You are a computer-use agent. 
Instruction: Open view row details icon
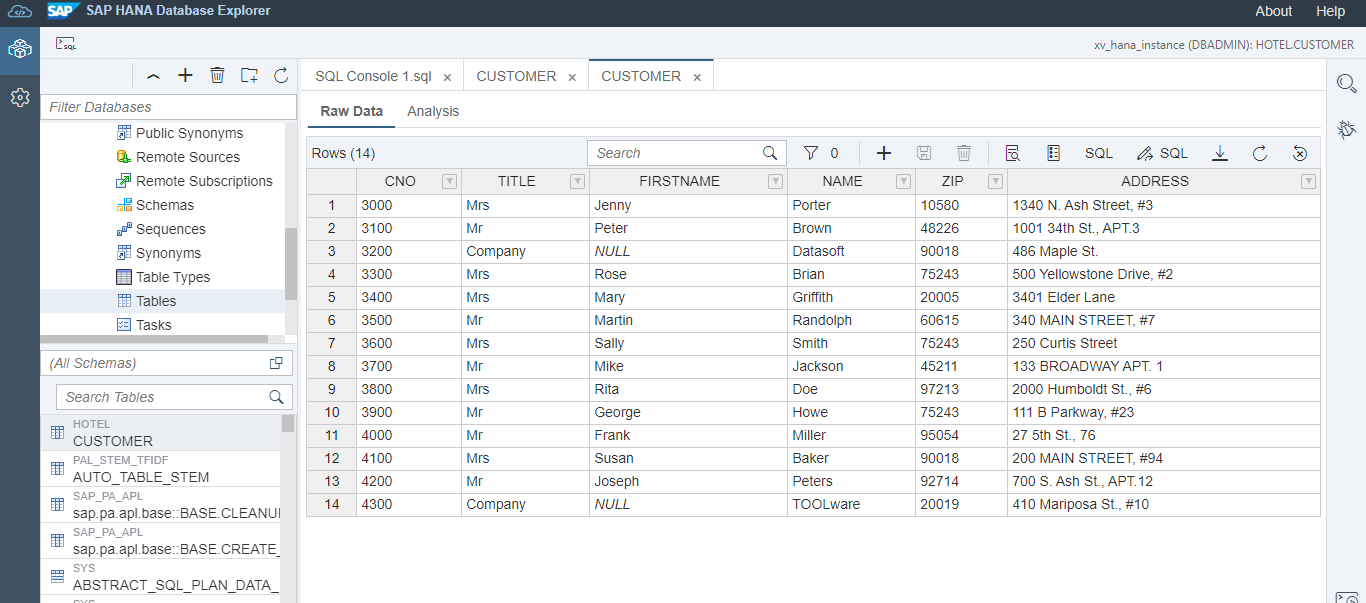(x=1012, y=153)
